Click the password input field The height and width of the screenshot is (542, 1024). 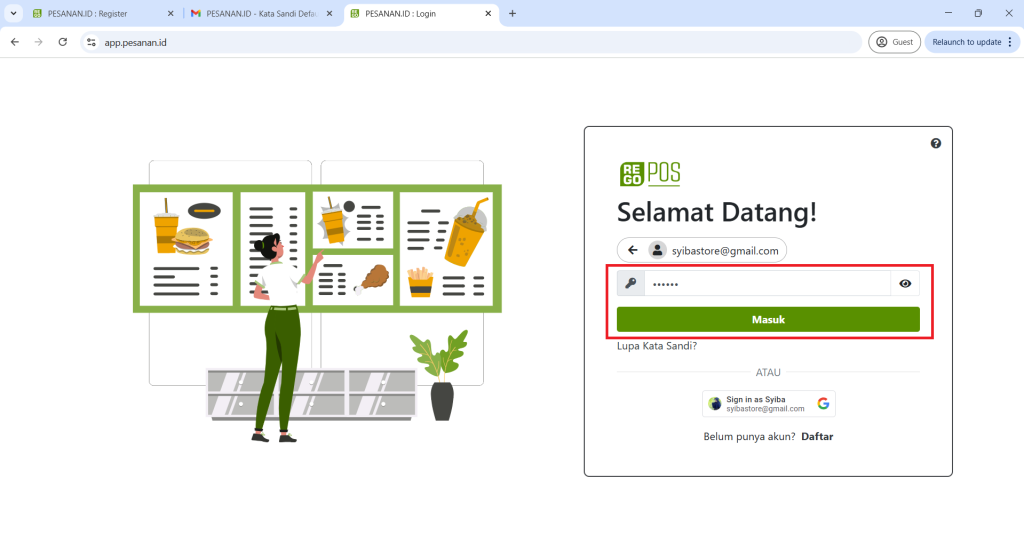coord(765,284)
